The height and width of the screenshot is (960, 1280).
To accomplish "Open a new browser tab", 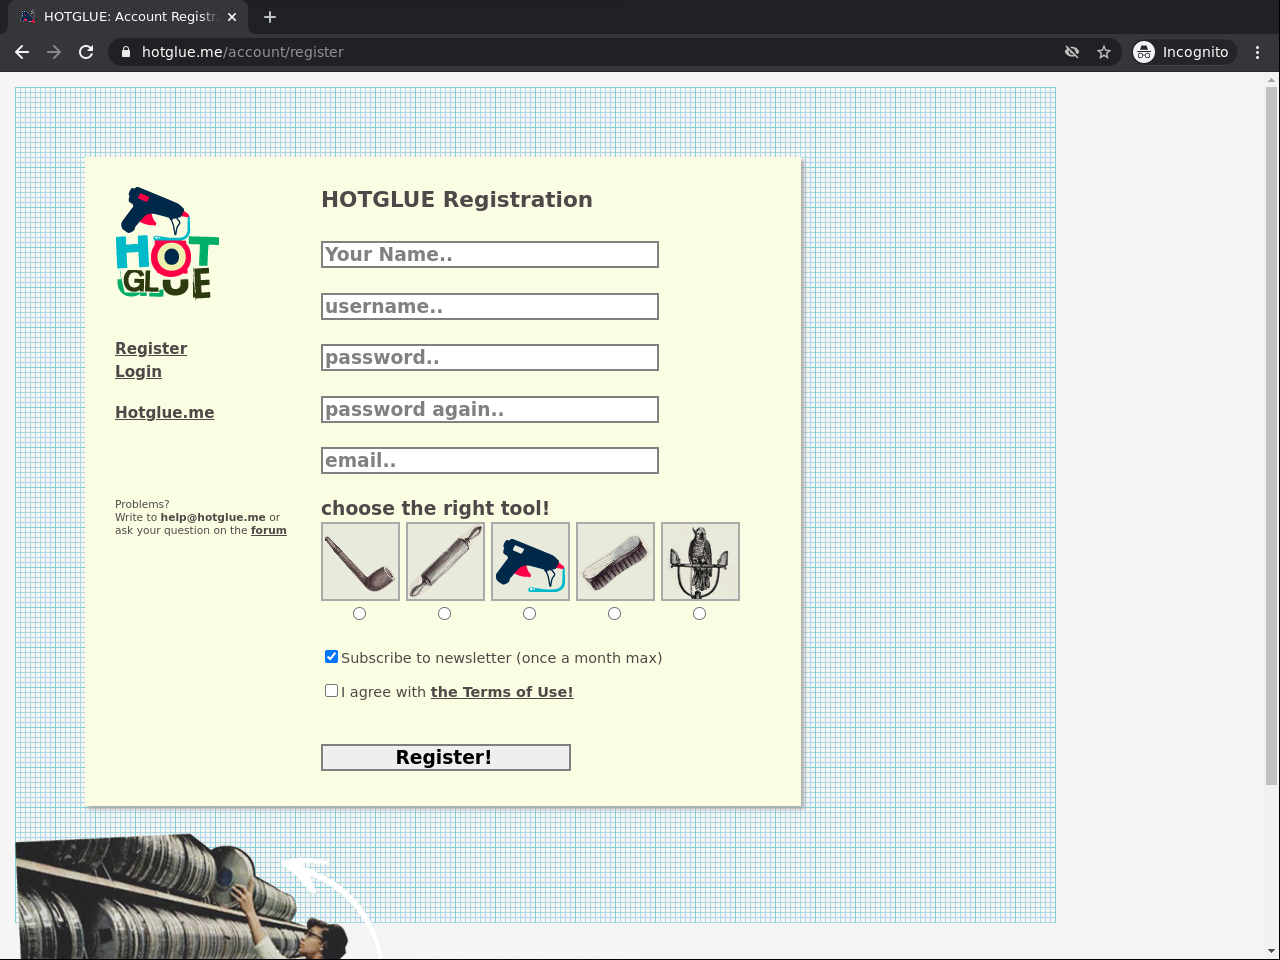I will coord(270,17).
